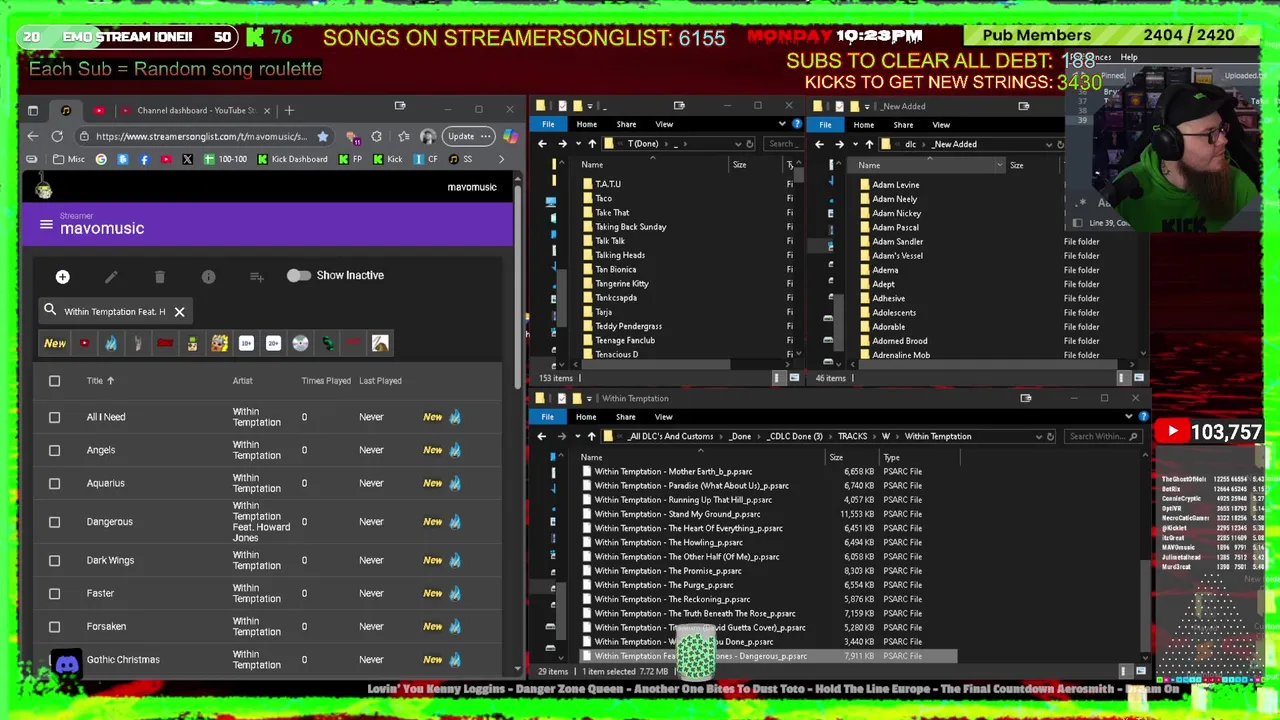This screenshot has height=720, width=1280.
Task: Check the box for All I Need
Action: tap(55, 417)
